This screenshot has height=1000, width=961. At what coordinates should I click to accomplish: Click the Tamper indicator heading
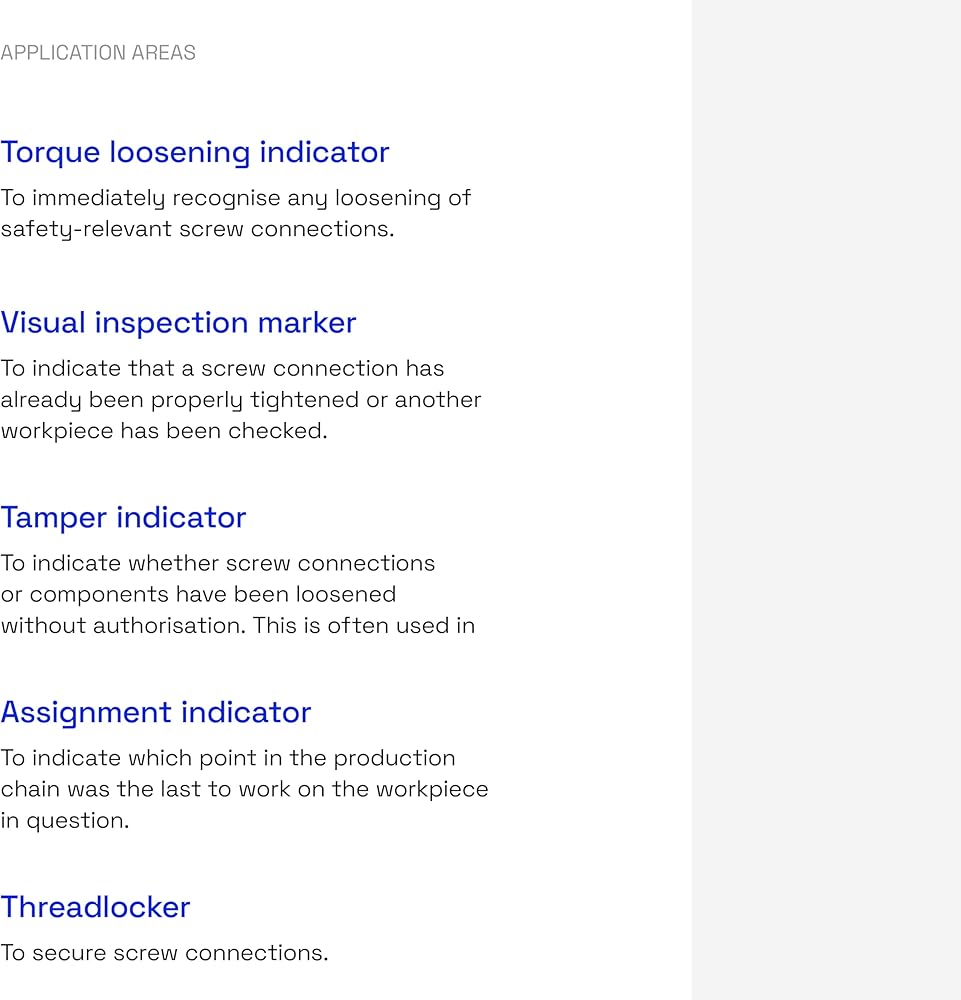123,518
